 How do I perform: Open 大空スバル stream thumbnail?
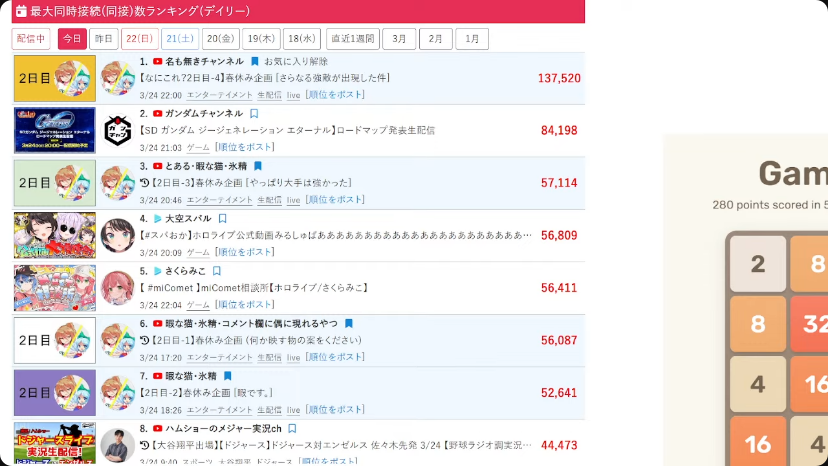coord(55,236)
